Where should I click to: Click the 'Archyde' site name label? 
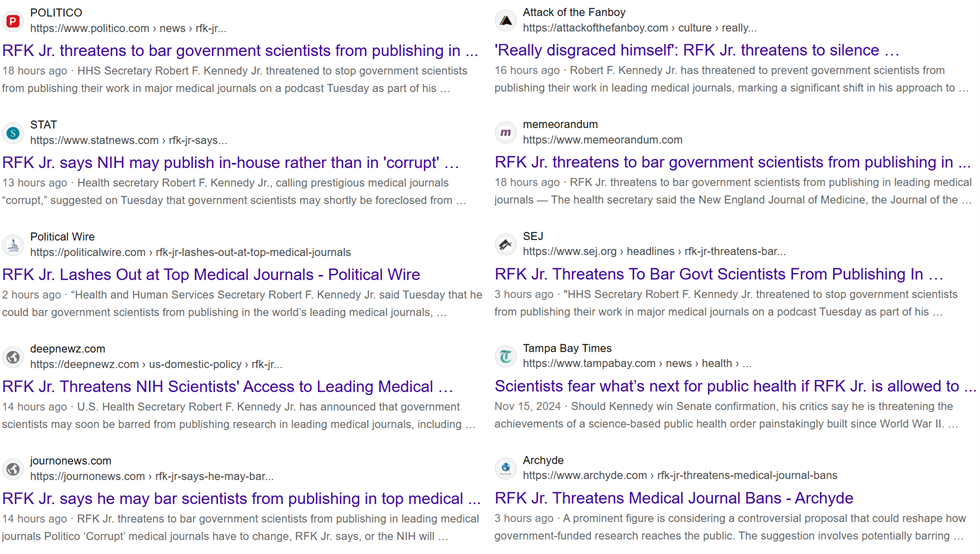pos(543,460)
